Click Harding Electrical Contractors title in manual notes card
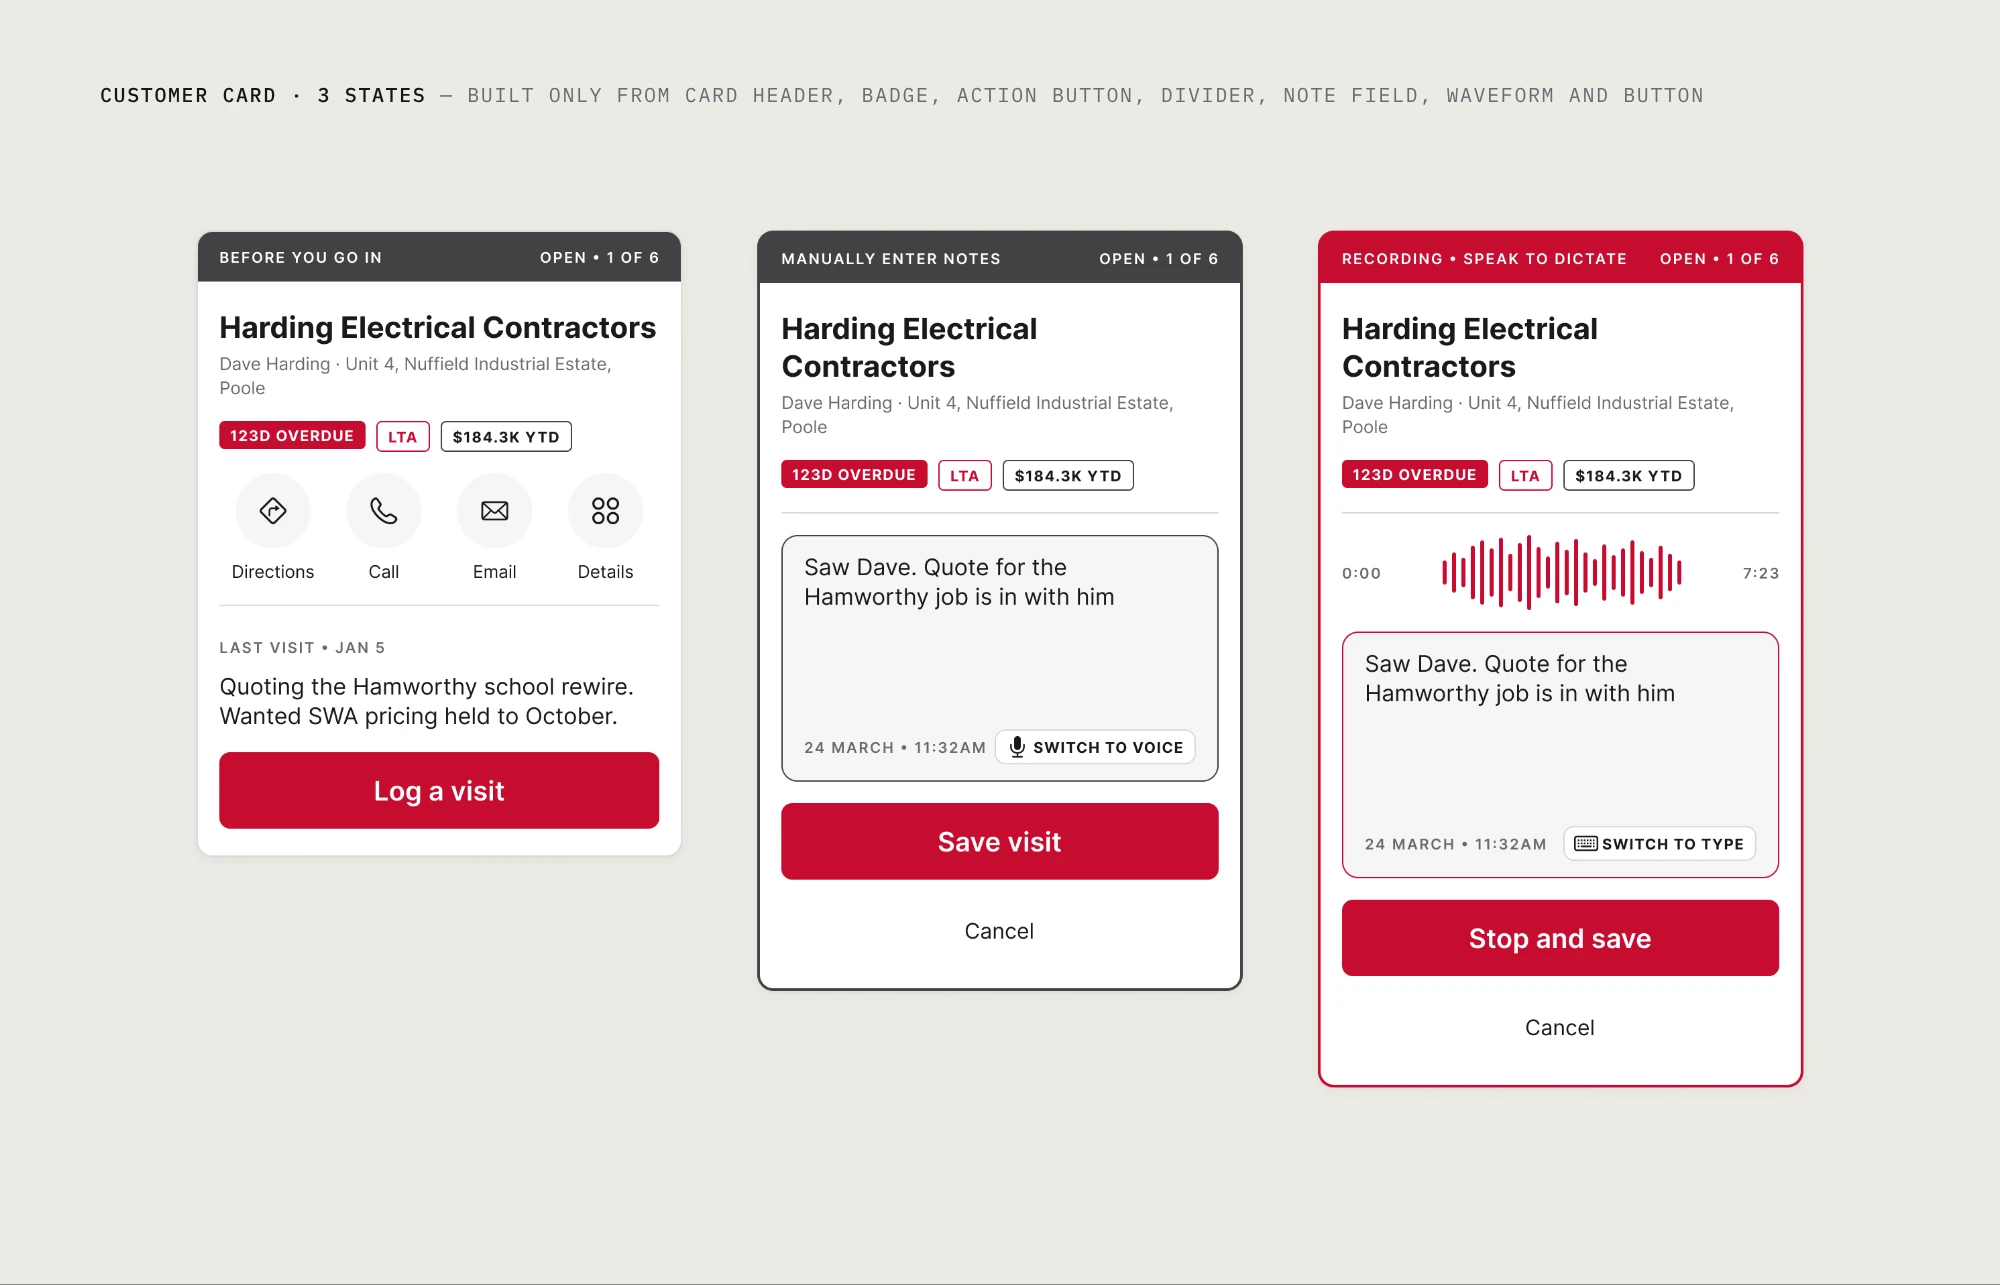 (909, 347)
